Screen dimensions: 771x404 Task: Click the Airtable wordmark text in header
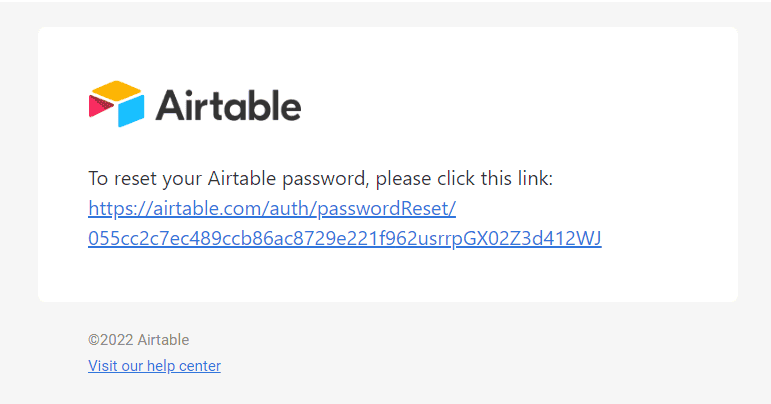pyautogui.click(x=228, y=105)
